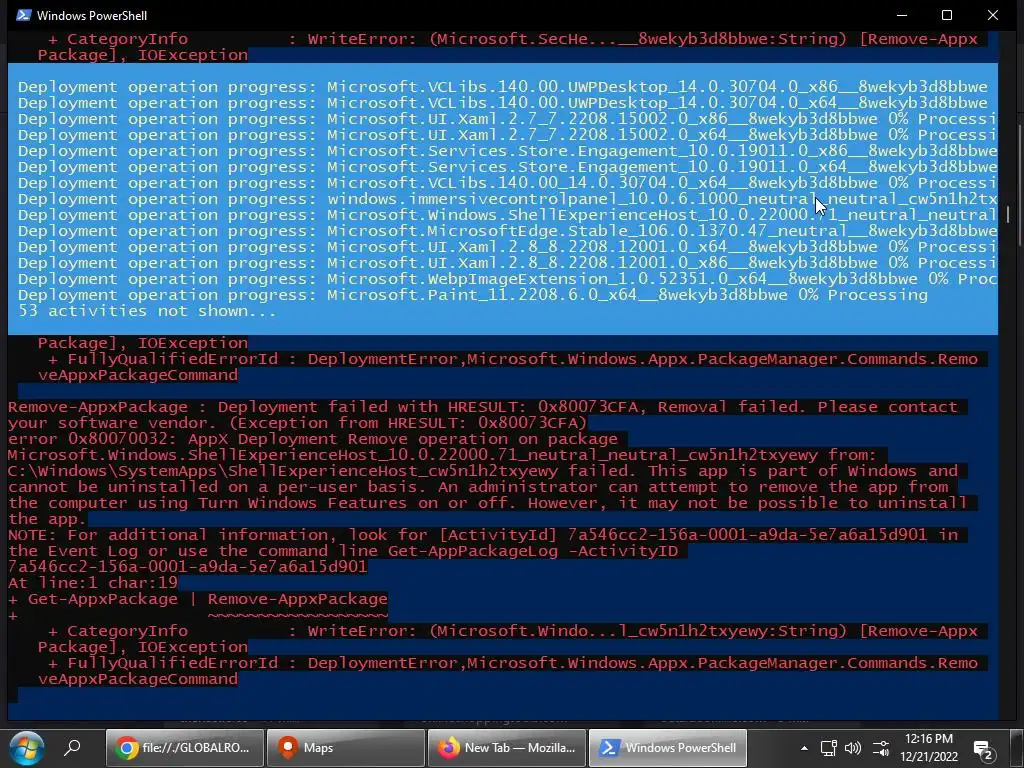Open New Tab — Mozilla Firefox taskbar button
Screen dimensions: 1024x768
(507, 748)
